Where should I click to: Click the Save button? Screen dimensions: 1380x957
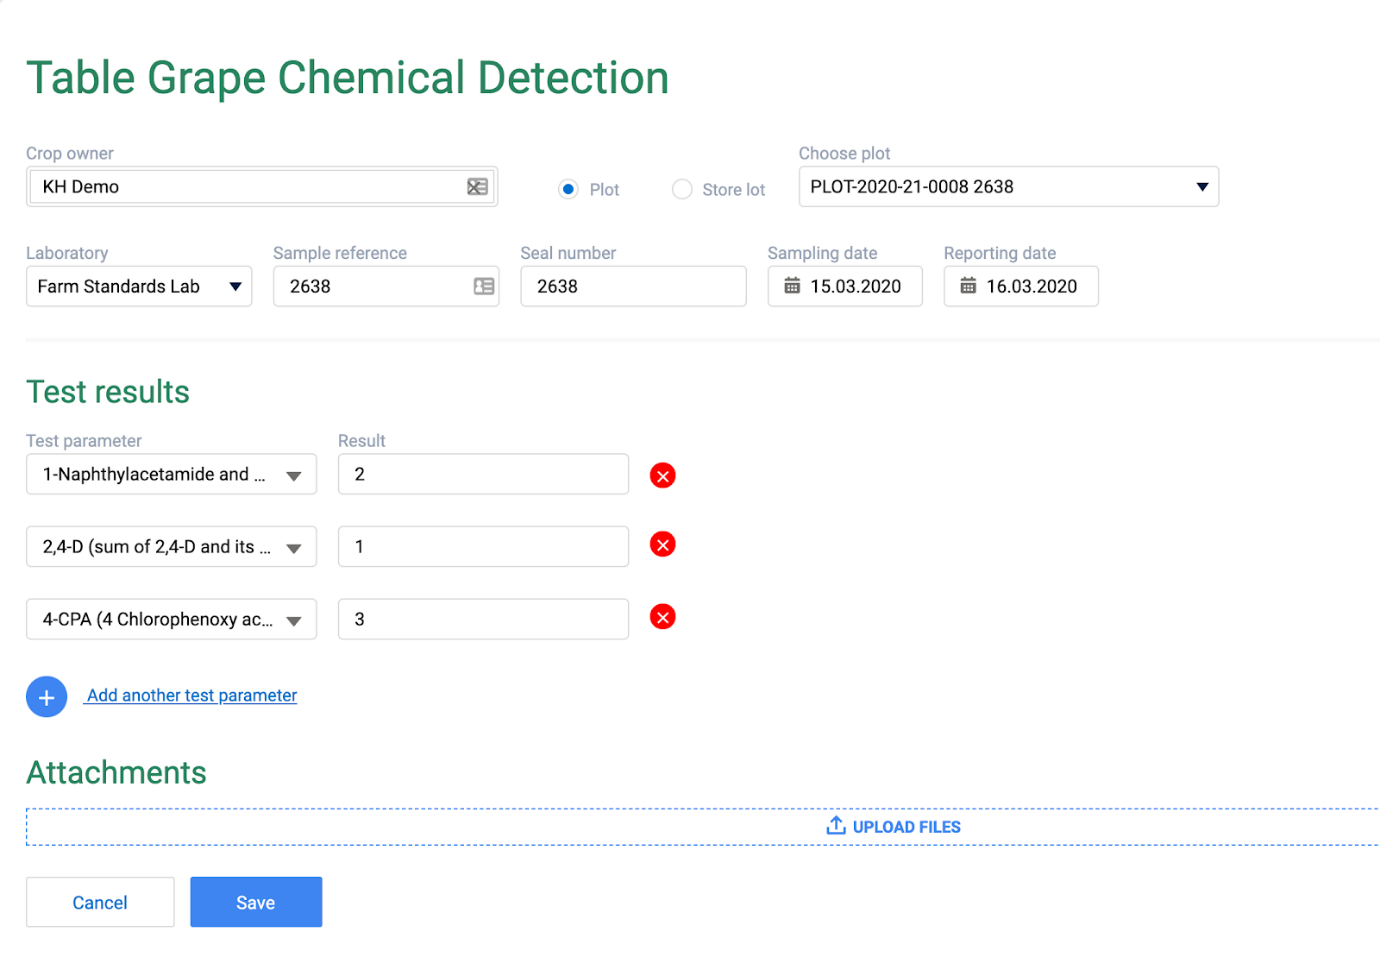tap(256, 902)
